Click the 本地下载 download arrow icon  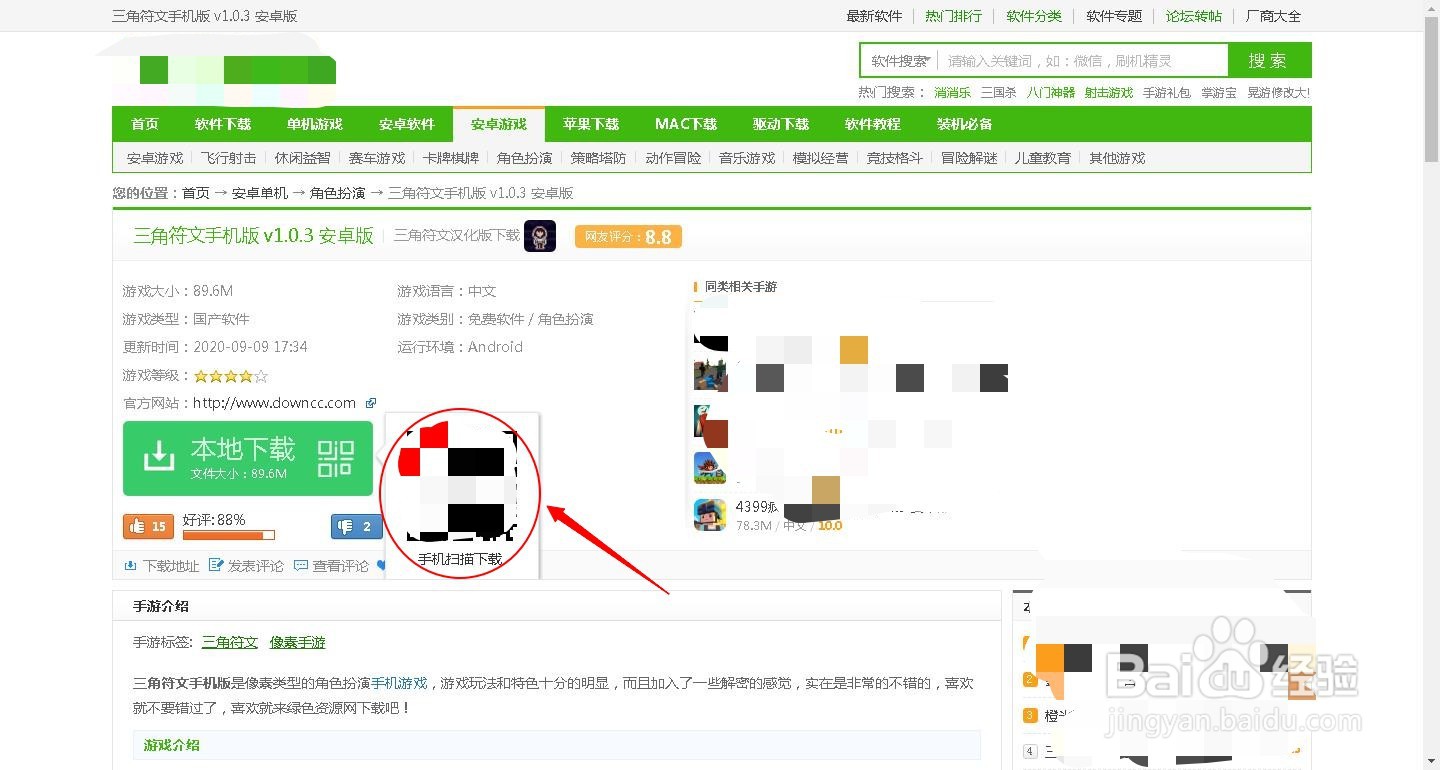[x=159, y=457]
